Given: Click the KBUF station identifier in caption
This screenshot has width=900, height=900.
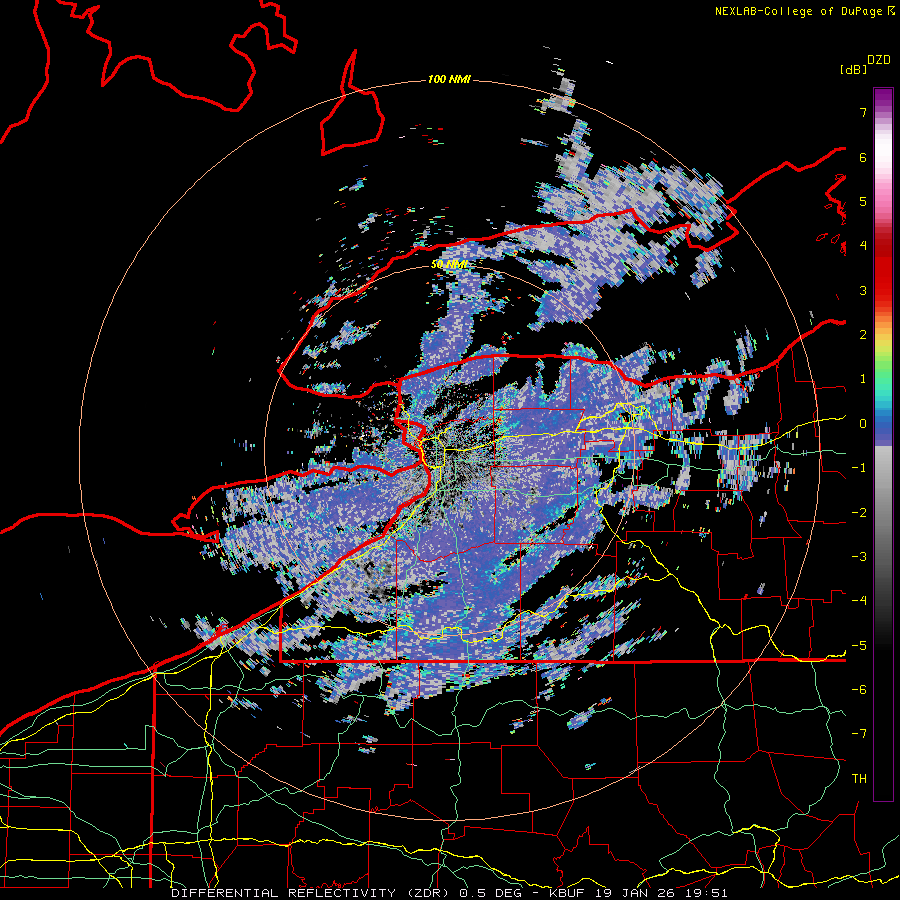Looking at the screenshot, I should click(569, 893).
